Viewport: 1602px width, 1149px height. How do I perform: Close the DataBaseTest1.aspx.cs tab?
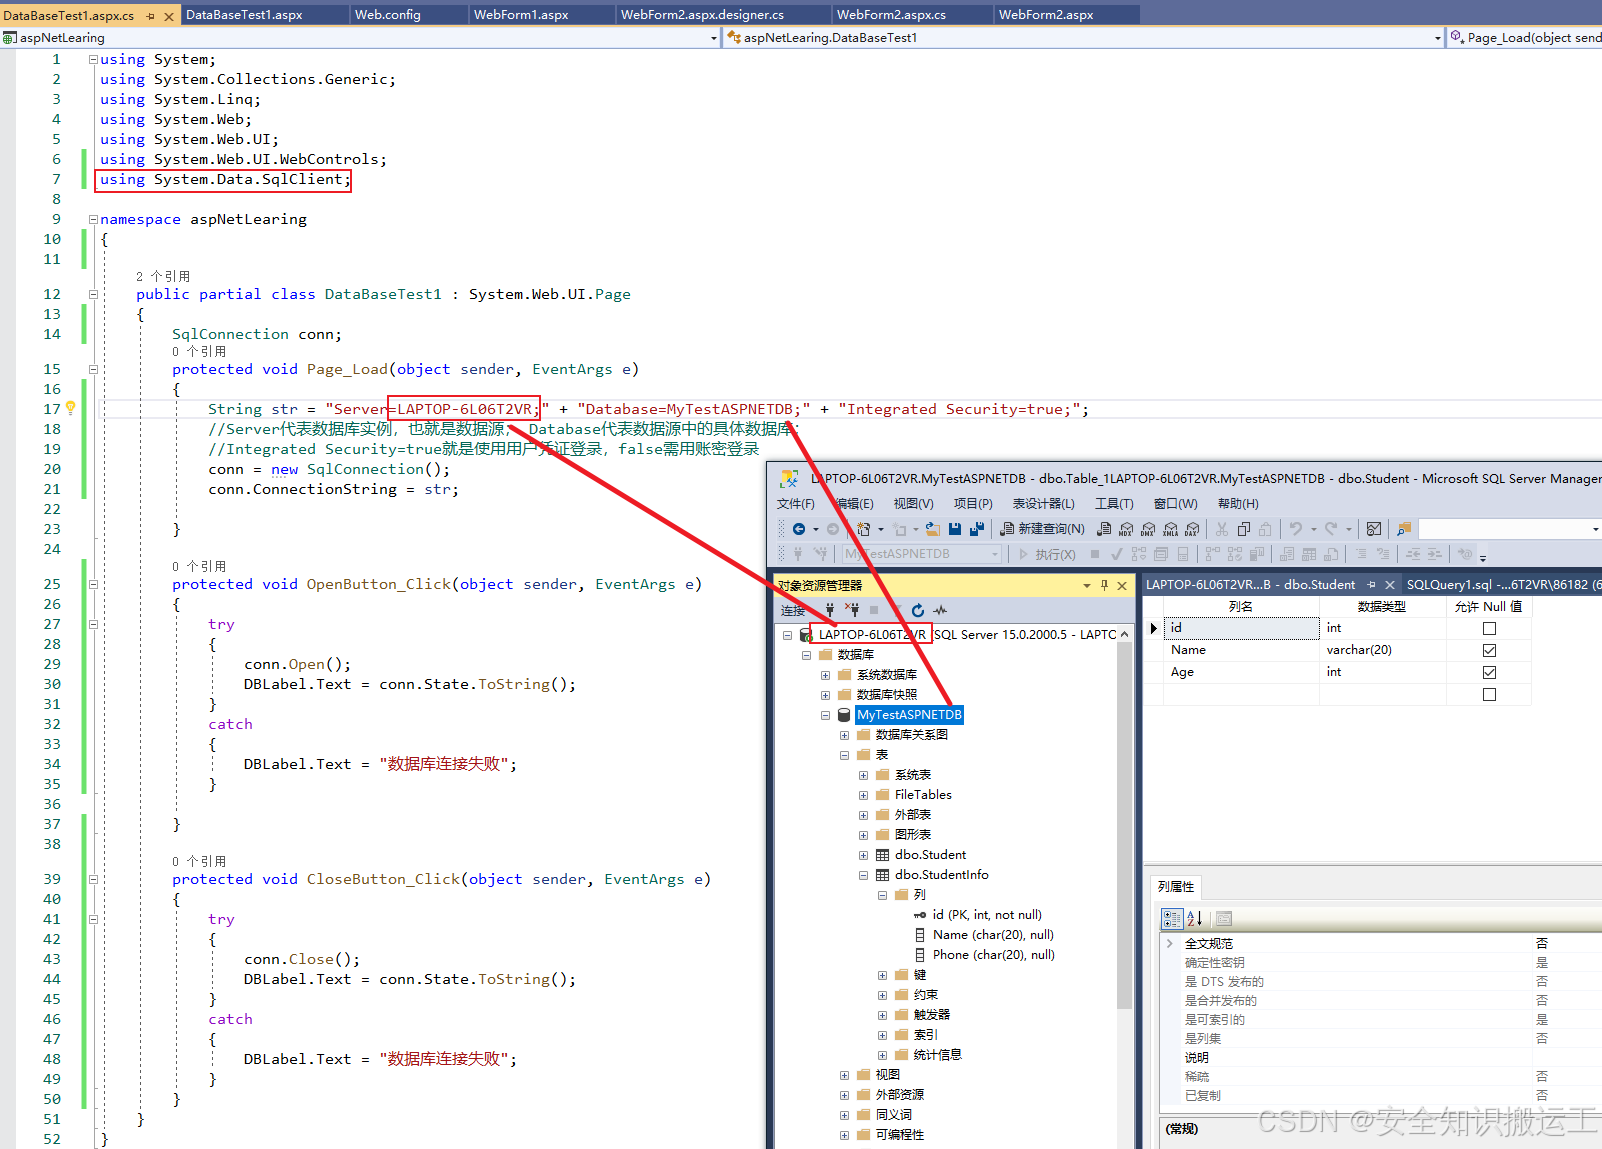tap(168, 16)
